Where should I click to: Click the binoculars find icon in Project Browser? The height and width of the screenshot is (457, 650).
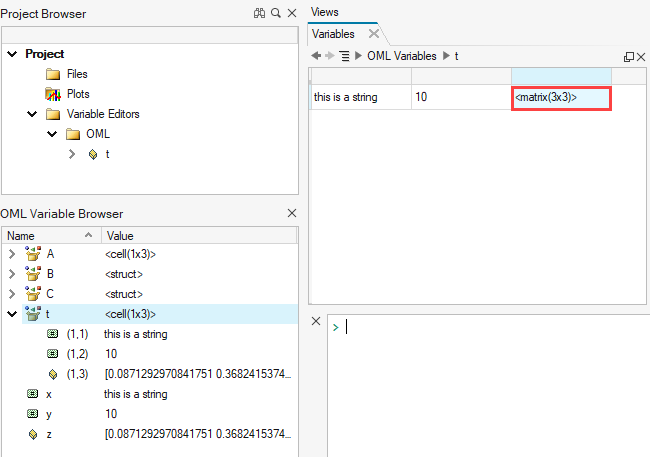[x=259, y=14]
